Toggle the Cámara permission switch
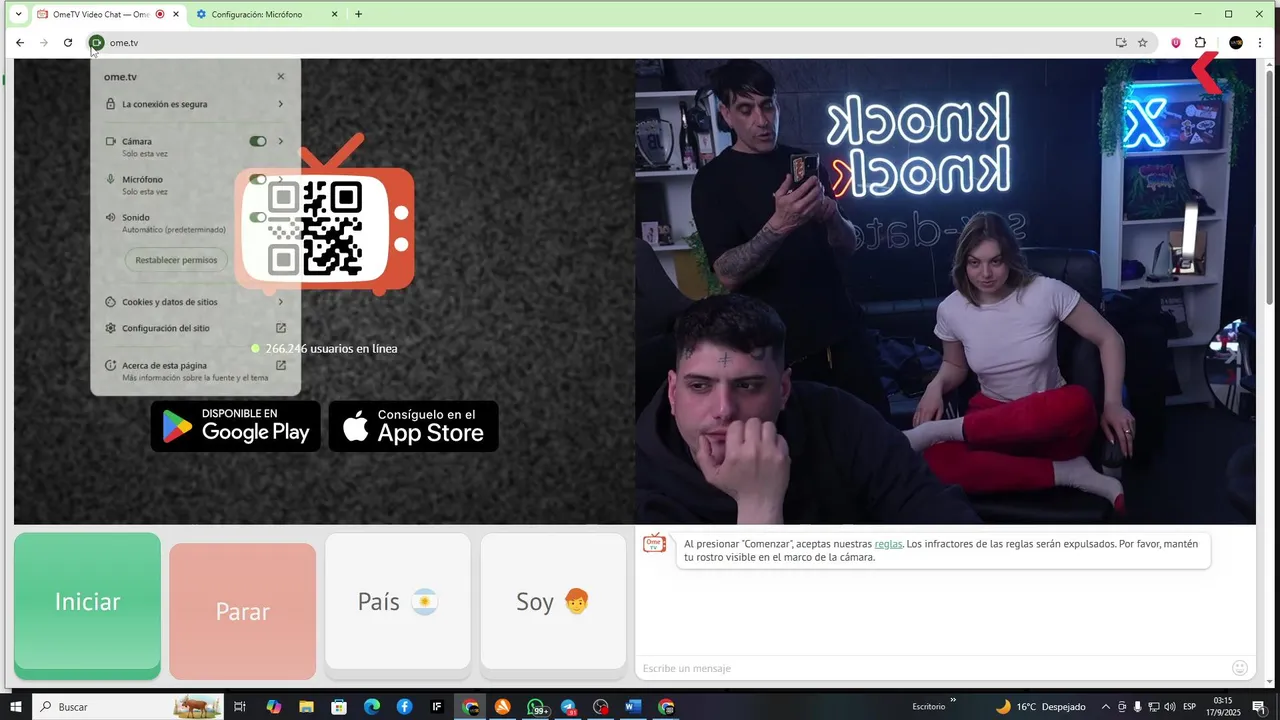Image resolution: width=1280 pixels, height=720 pixels. pyautogui.click(x=258, y=141)
